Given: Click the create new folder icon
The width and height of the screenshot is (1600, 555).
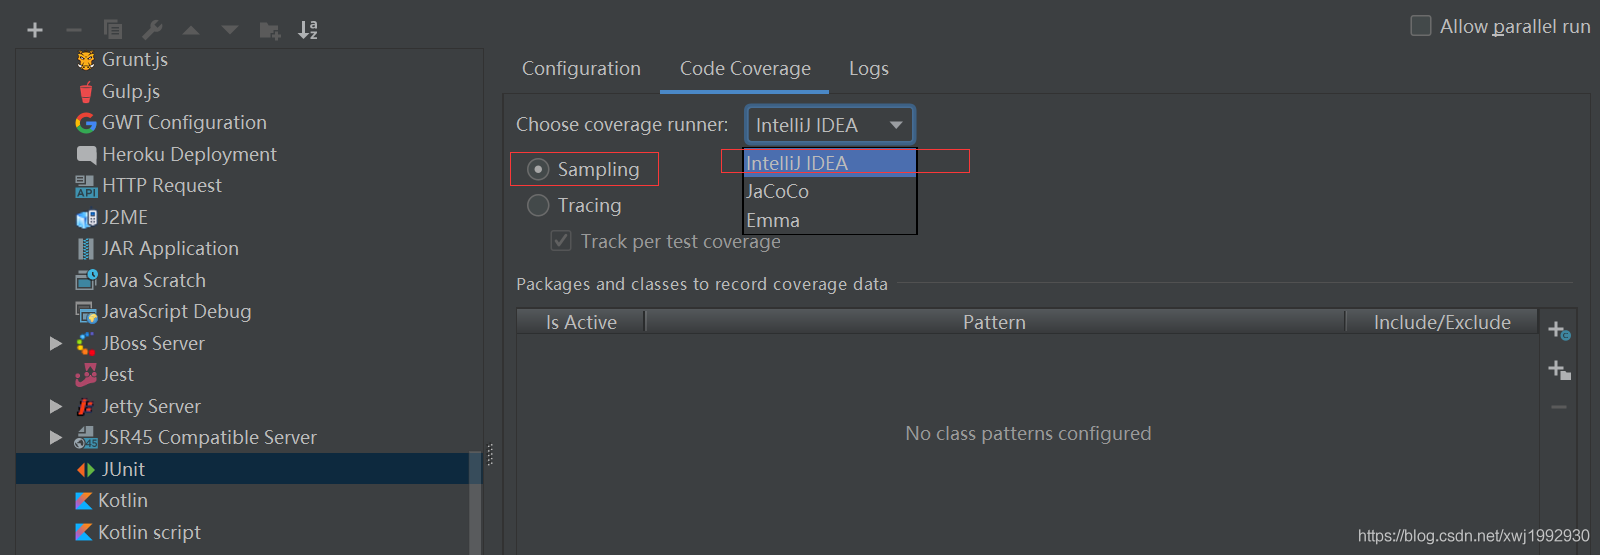Looking at the screenshot, I should click(269, 30).
